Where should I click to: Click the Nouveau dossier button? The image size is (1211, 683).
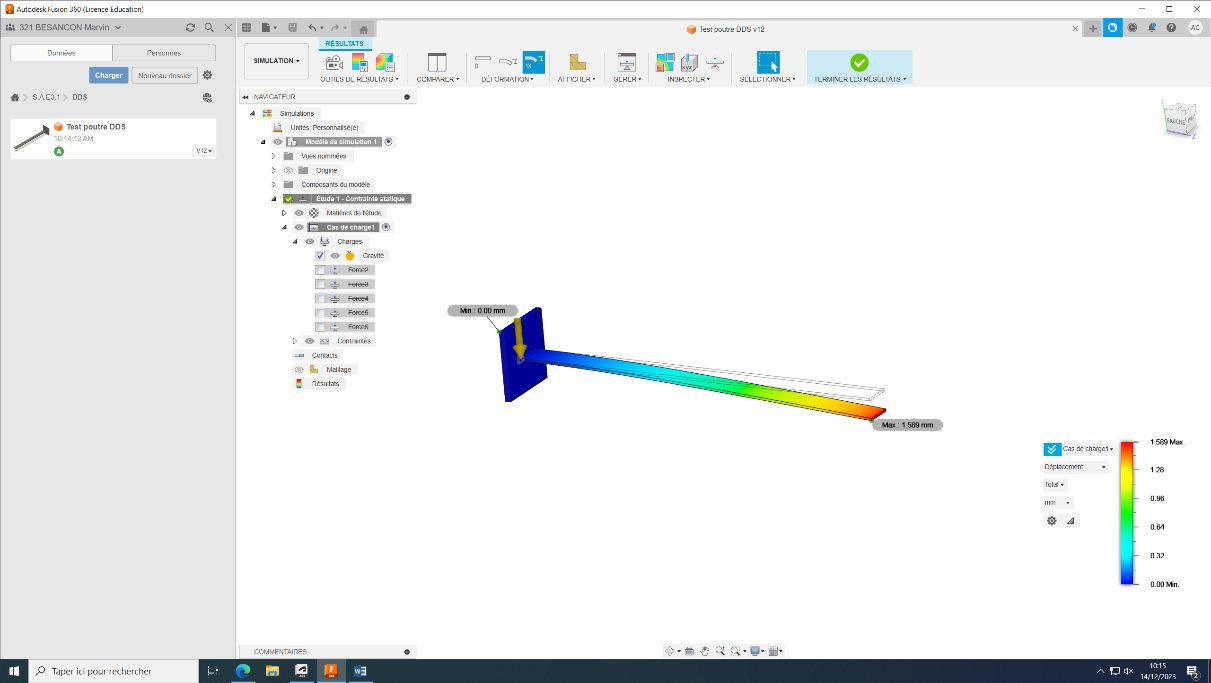click(x=165, y=75)
